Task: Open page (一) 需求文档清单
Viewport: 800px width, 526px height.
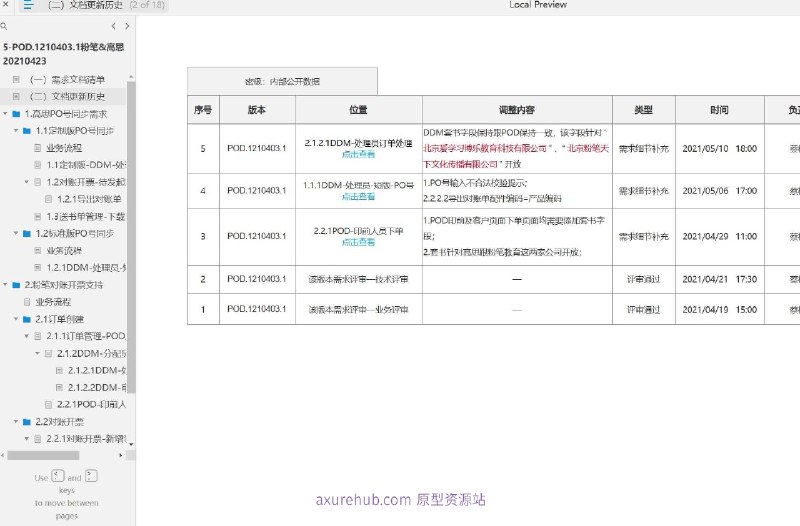Action: pyautogui.click(x=67, y=80)
